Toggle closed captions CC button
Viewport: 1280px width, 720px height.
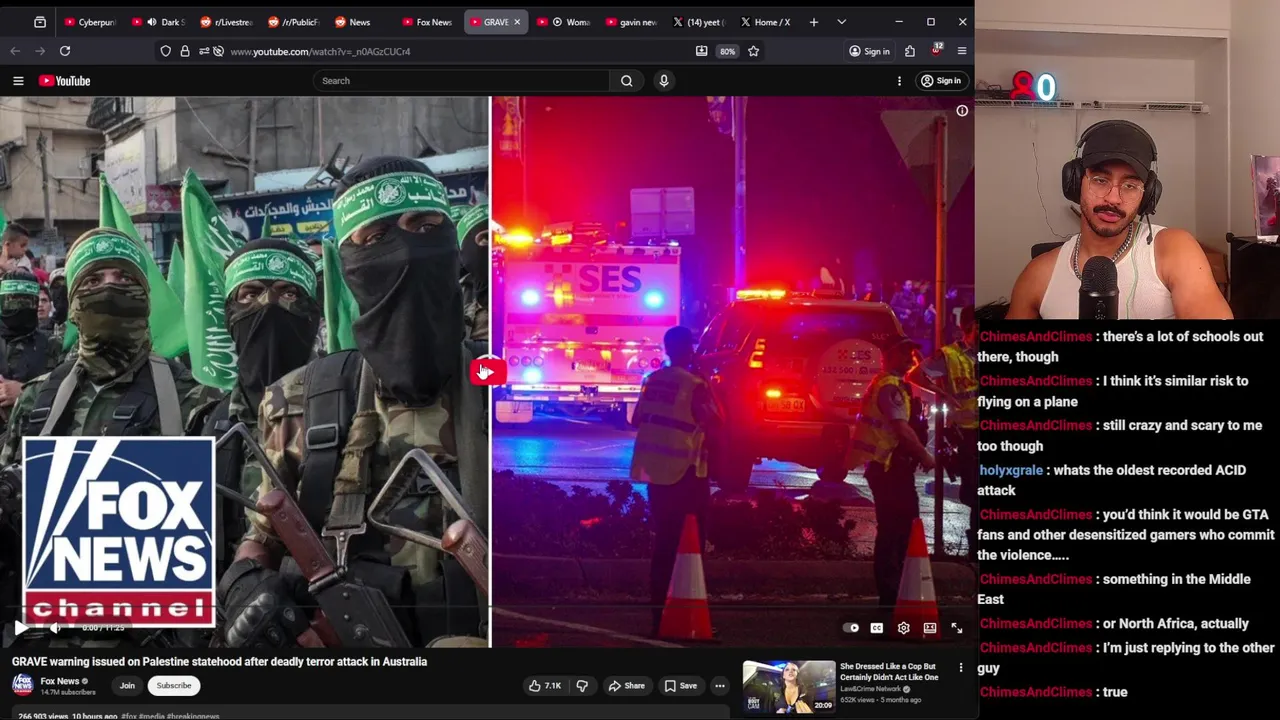click(x=876, y=628)
